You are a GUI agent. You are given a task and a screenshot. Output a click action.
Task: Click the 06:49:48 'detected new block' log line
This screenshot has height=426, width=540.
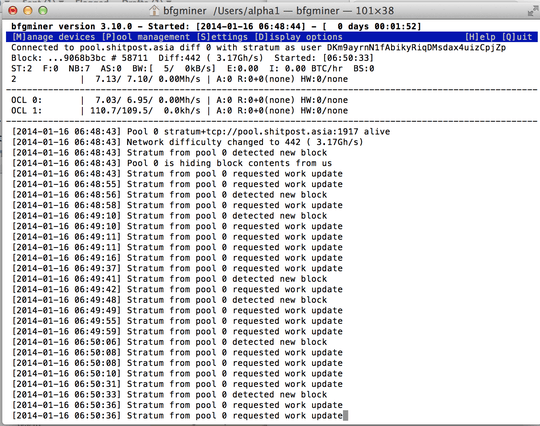pyautogui.click(x=169, y=300)
